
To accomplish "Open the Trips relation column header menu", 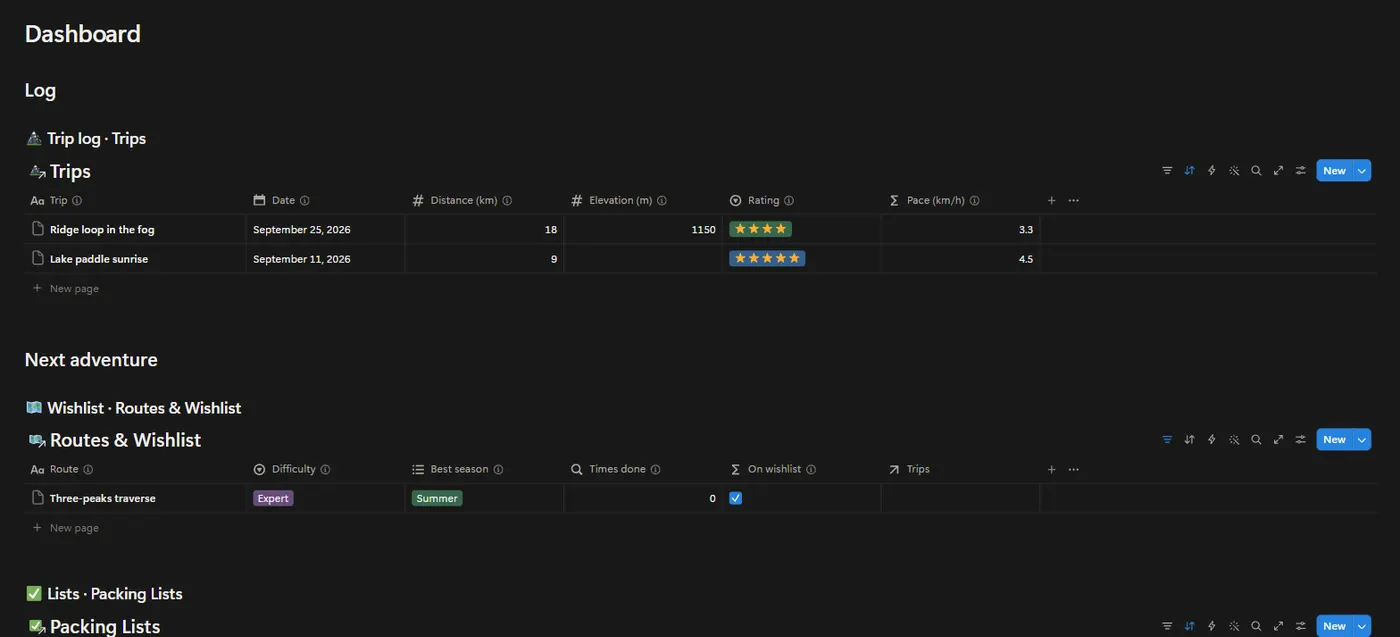I will 961,470.
